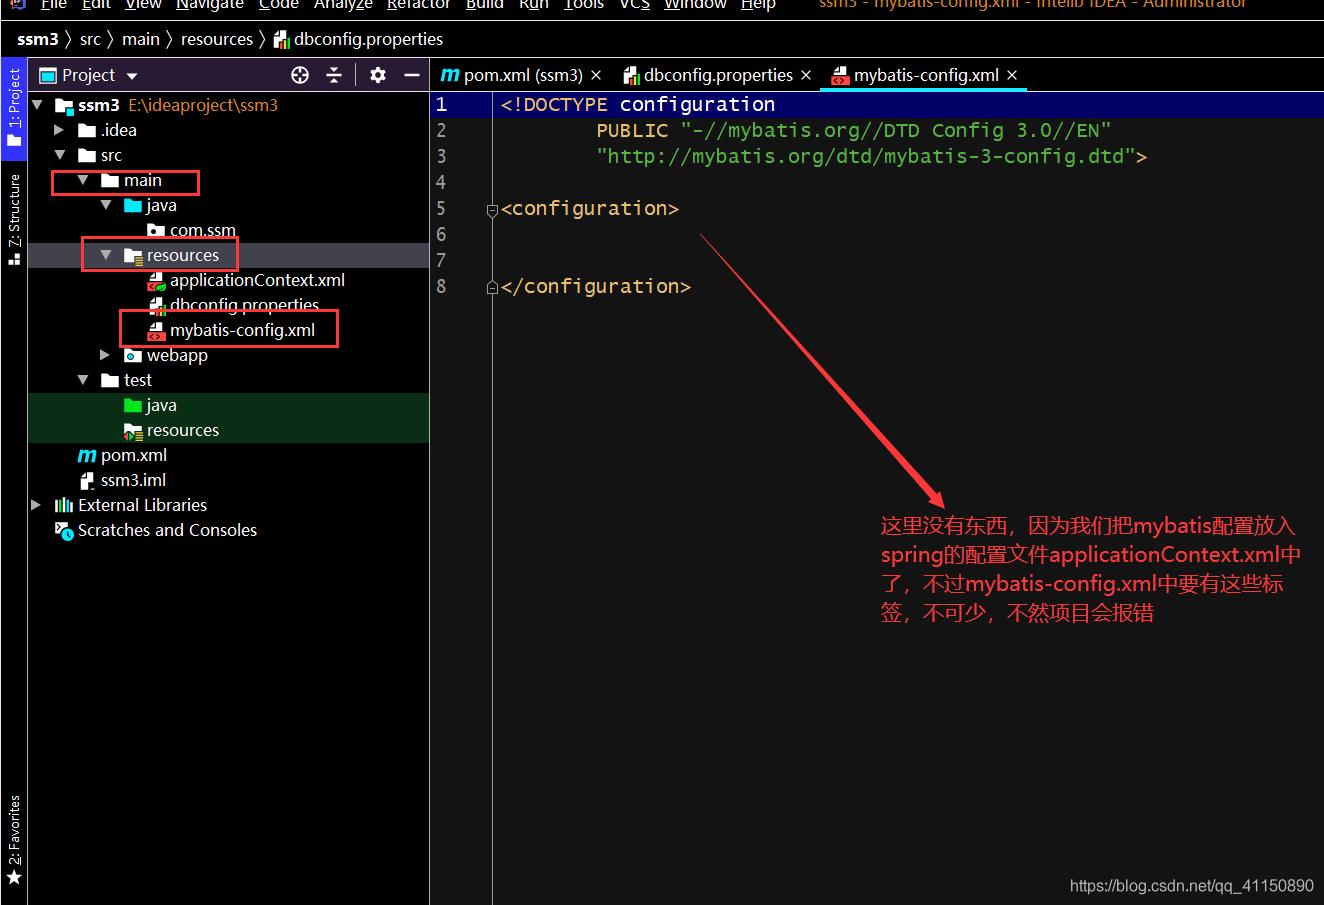
Task: Click 'resources' in the breadcrumb path
Action: click(216, 39)
